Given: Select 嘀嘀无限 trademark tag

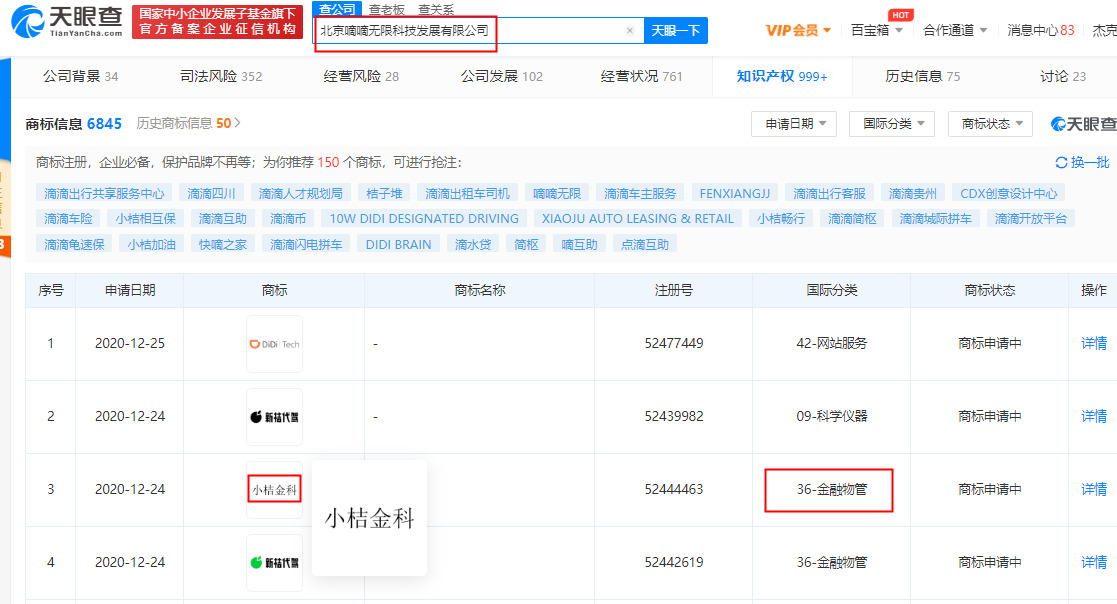Looking at the screenshot, I should coord(557,193).
